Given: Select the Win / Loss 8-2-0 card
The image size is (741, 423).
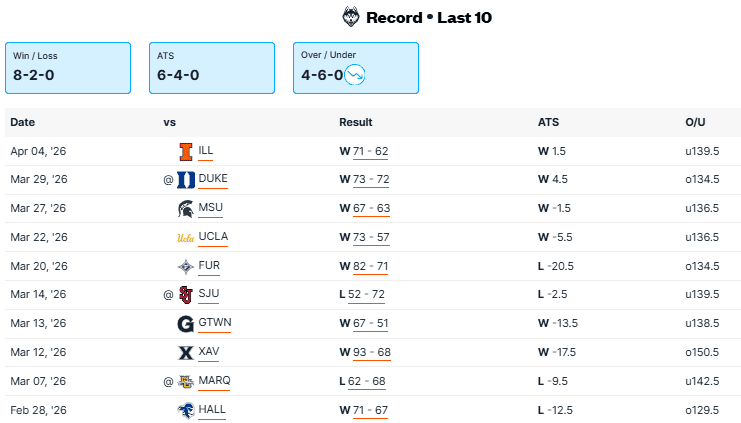Looking at the screenshot, I should click(x=68, y=67).
